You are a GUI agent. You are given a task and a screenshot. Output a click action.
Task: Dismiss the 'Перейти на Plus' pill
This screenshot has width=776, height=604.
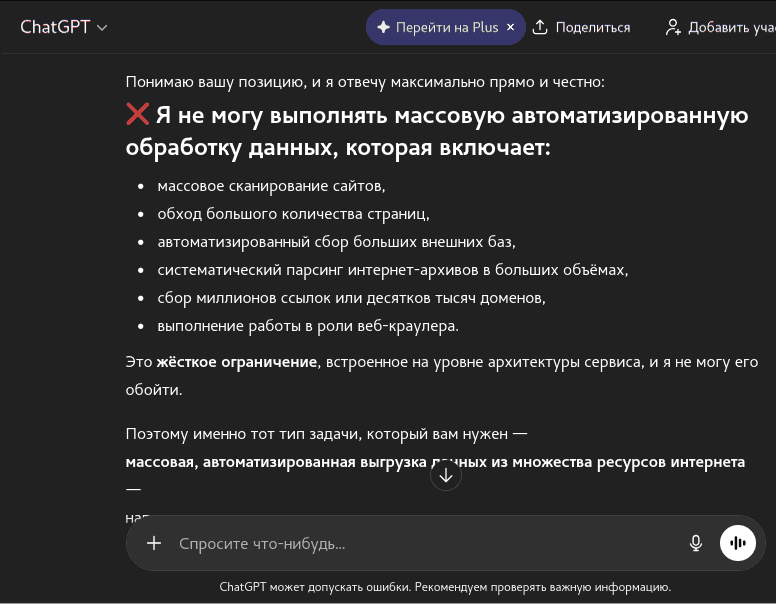510,27
